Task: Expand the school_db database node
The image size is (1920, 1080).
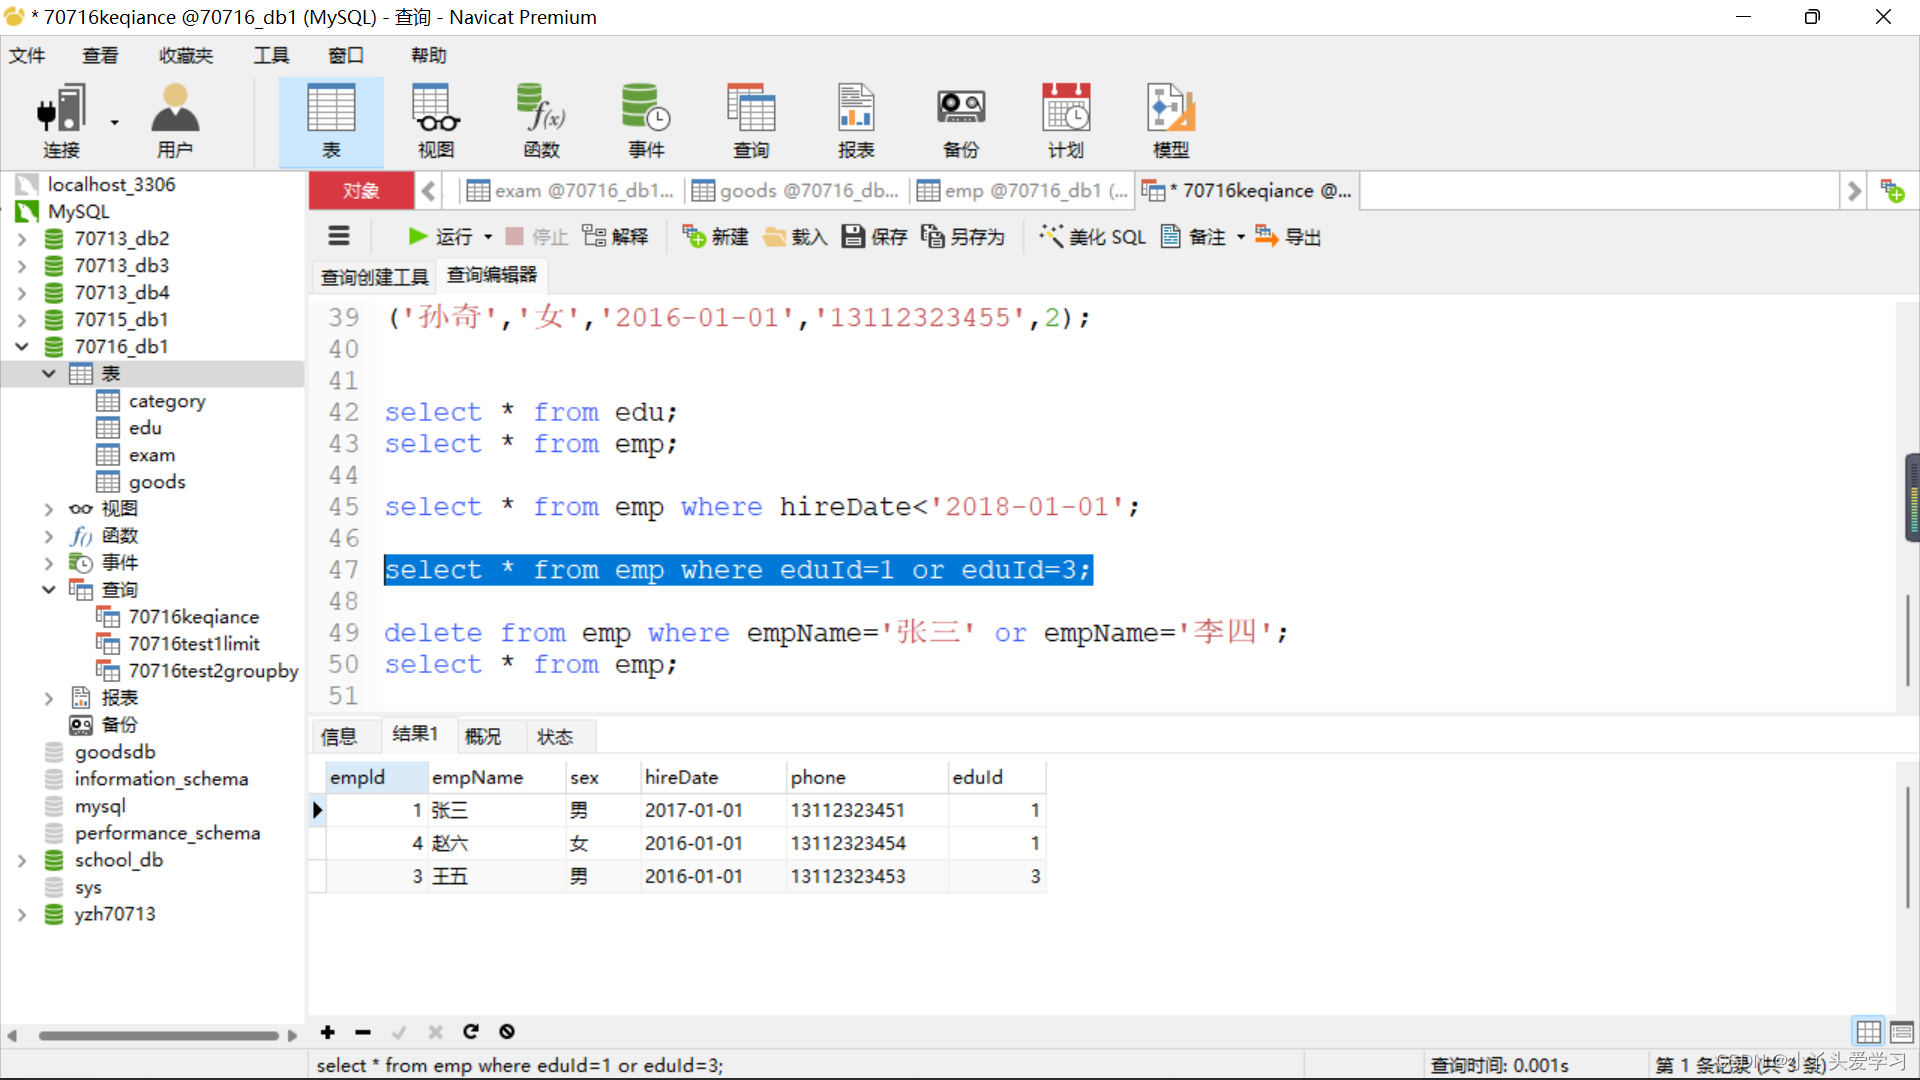Action: click(x=22, y=860)
